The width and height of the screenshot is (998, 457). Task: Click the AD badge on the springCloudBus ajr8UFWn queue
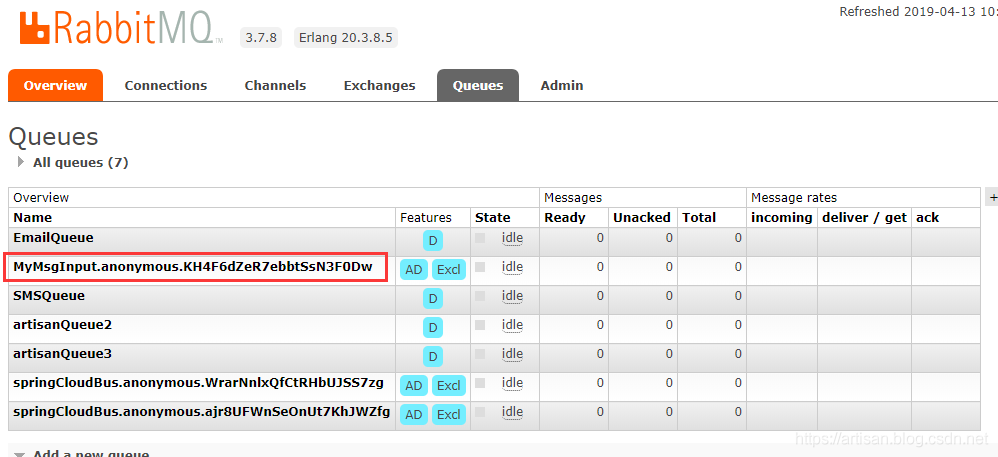pos(414,415)
